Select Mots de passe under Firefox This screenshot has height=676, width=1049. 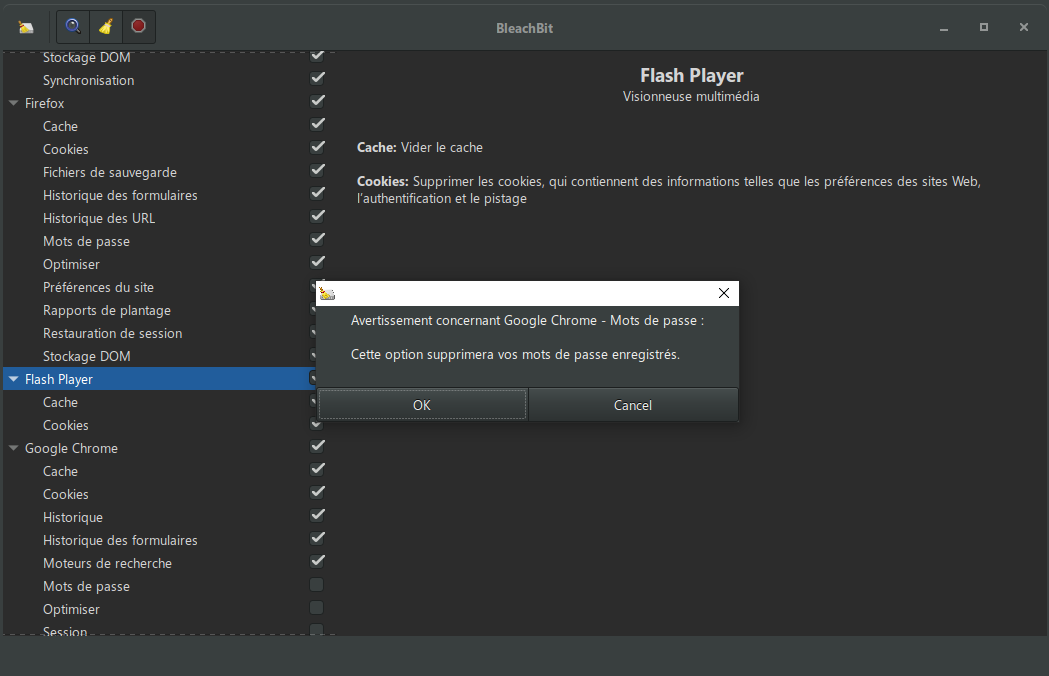86,242
